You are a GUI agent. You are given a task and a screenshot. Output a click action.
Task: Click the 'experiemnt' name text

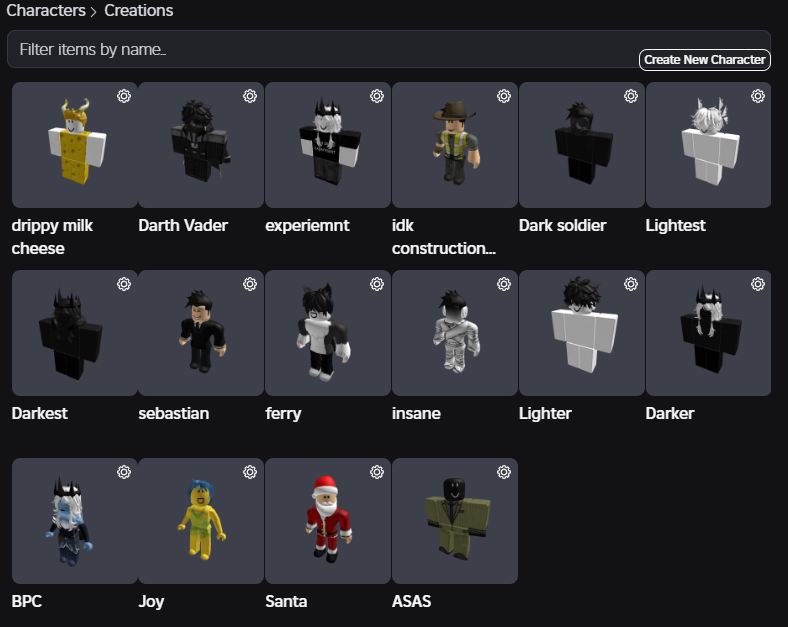click(307, 226)
